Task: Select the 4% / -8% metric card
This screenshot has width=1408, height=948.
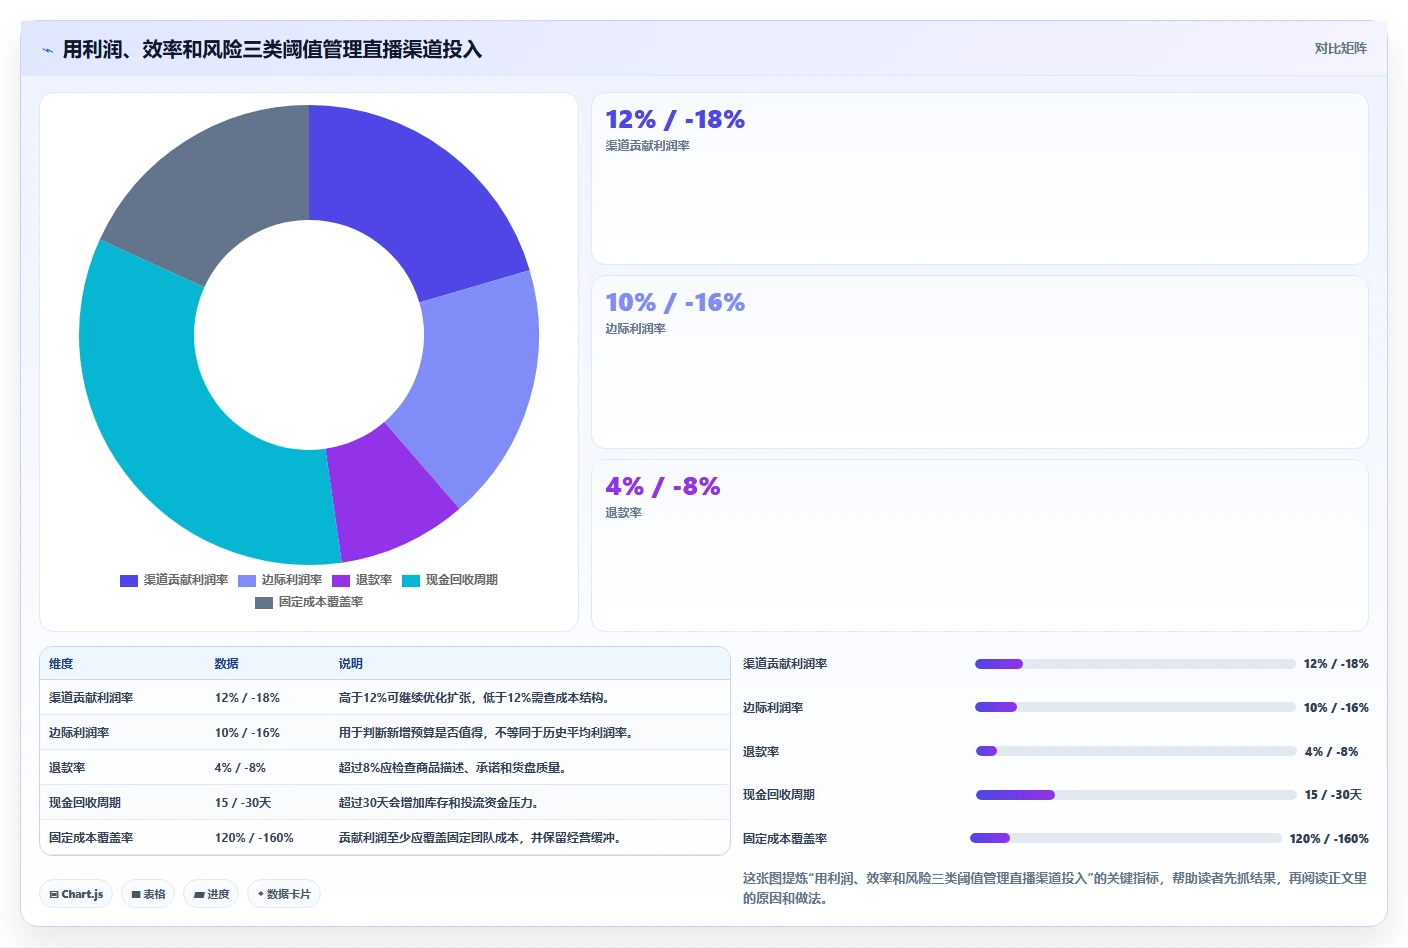Action: pyautogui.click(x=980, y=545)
